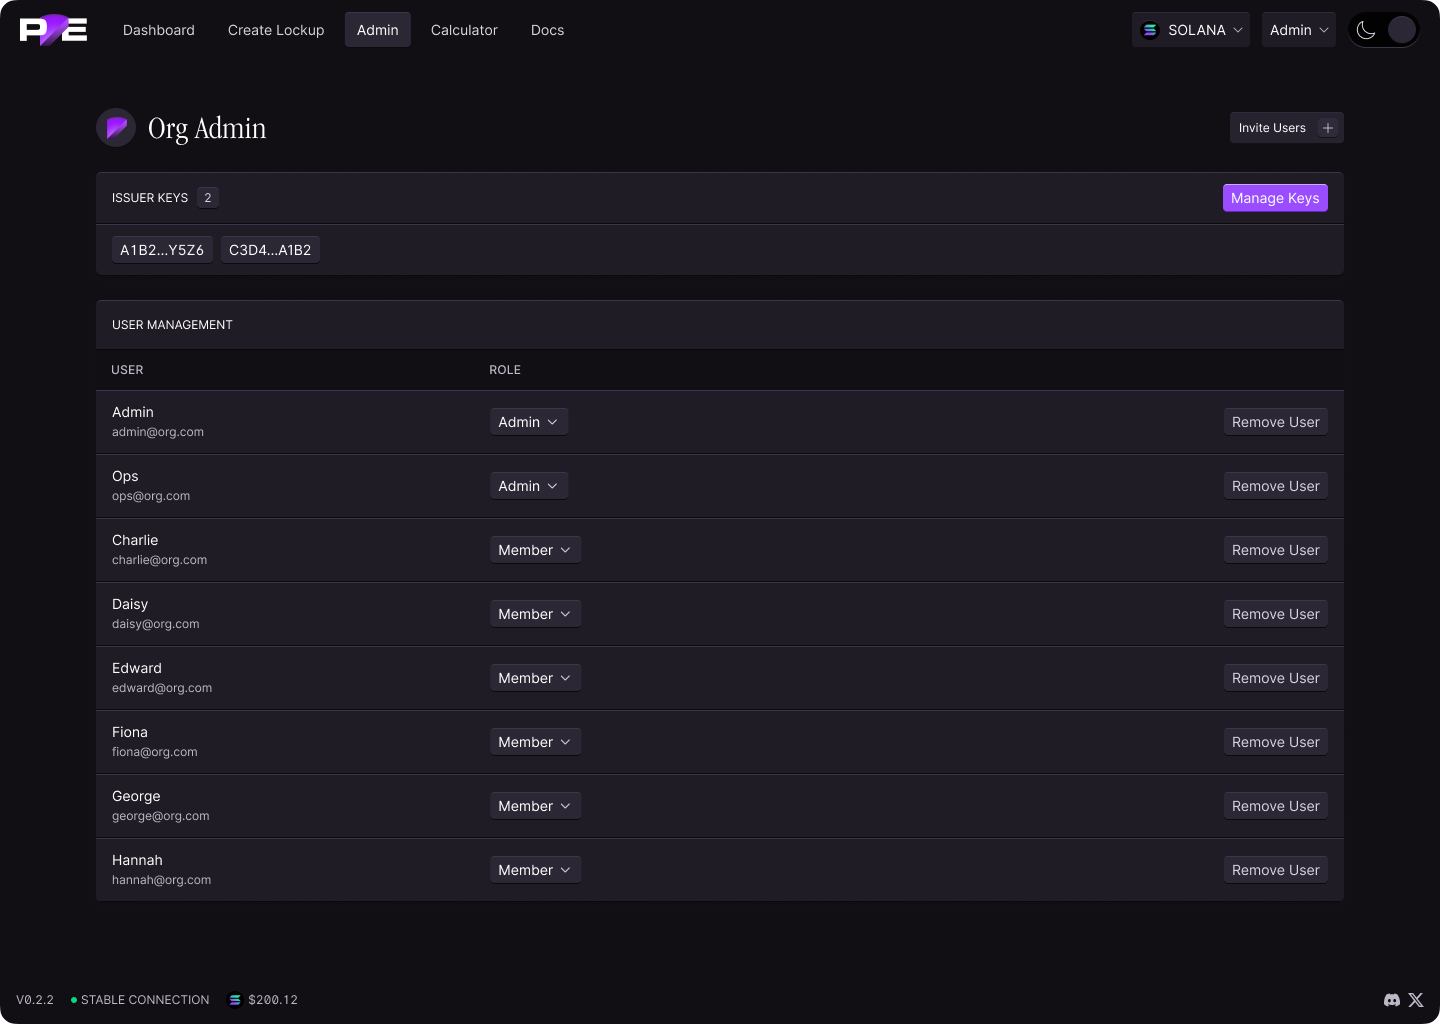Click the moon icon in theme switch
Screen dimensions: 1440x1024
click(x=1366, y=30)
